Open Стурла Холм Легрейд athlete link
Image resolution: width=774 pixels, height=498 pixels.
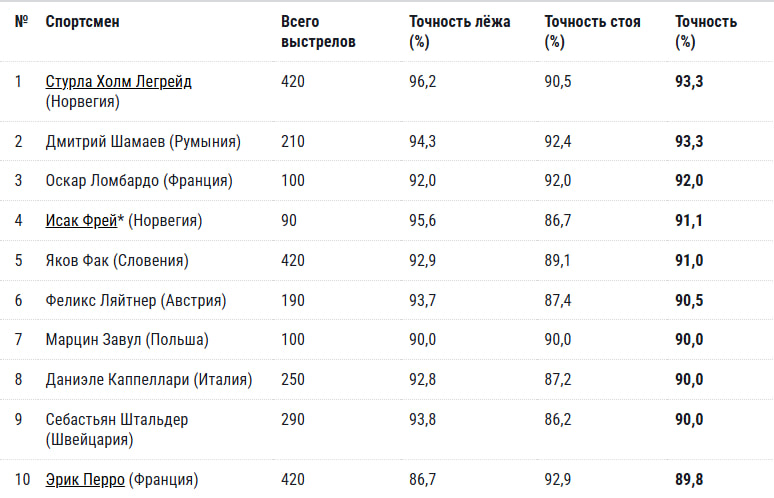[x=118, y=81]
